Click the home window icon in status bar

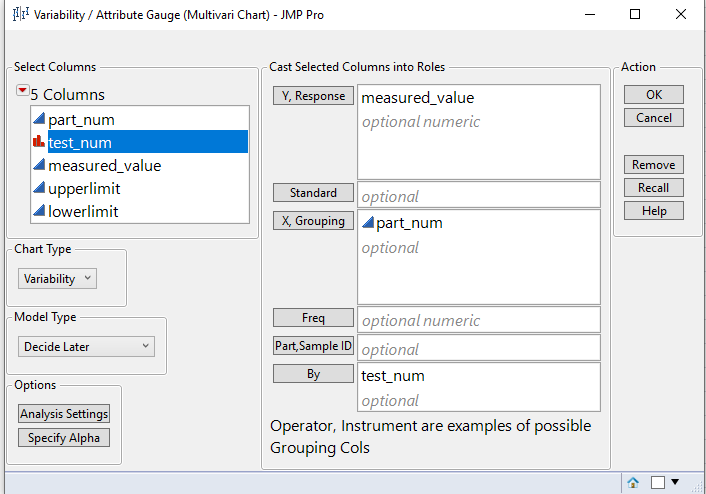[x=632, y=482]
